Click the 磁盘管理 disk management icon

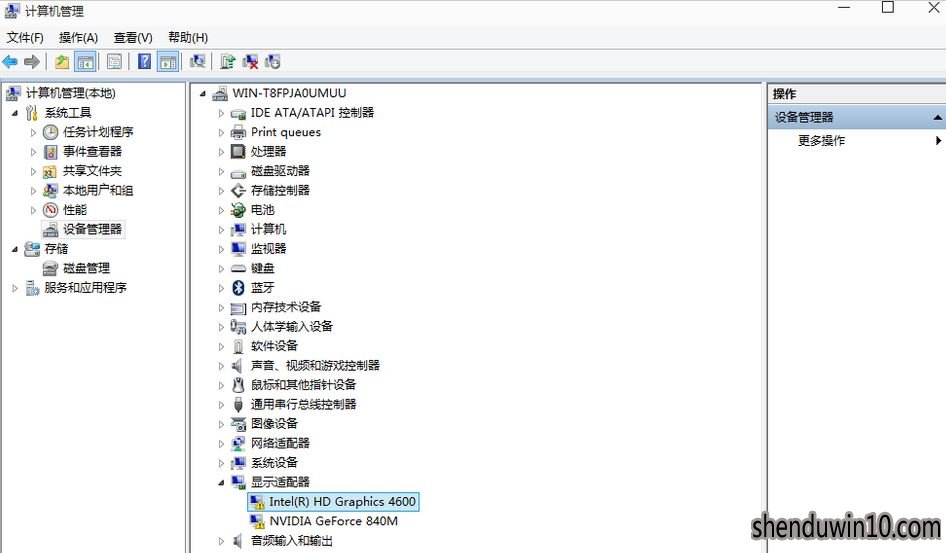point(51,268)
